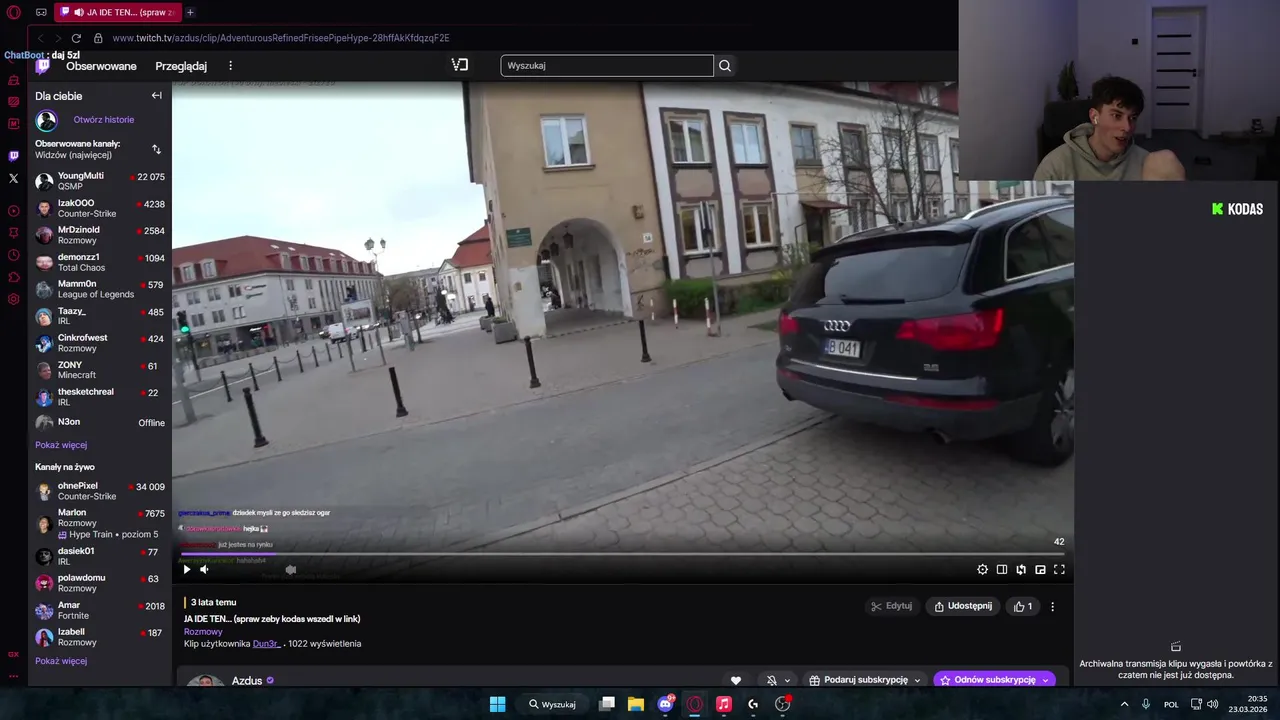Open the Opera browser main menu icon
Image resolution: width=1280 pixels, height=720 pixels.
coord(13,12)
